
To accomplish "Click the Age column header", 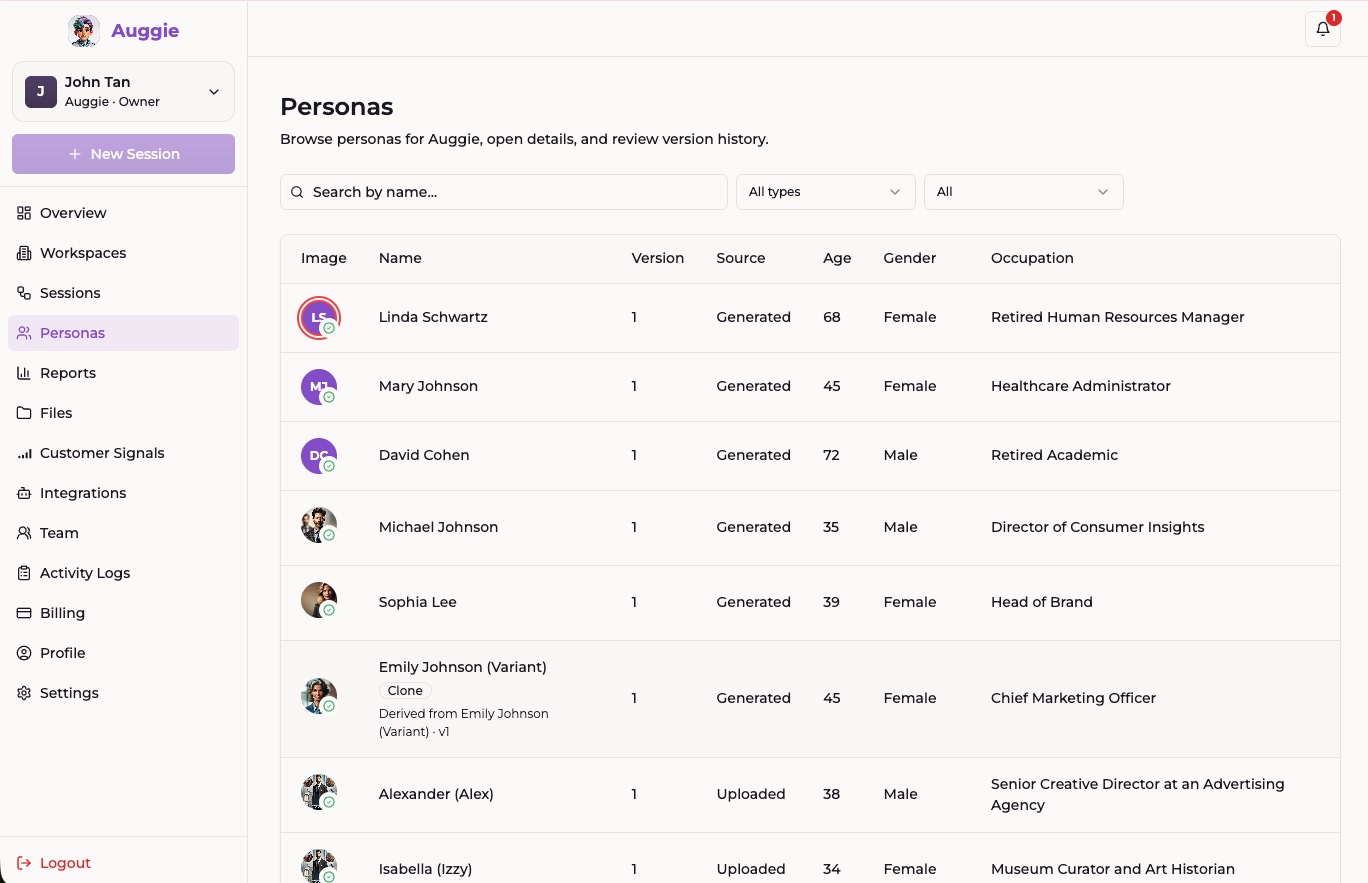I will 837,258.
